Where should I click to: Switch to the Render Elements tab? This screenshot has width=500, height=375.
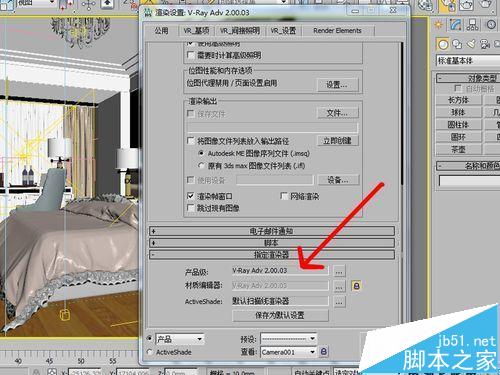(x=337, y=31)
